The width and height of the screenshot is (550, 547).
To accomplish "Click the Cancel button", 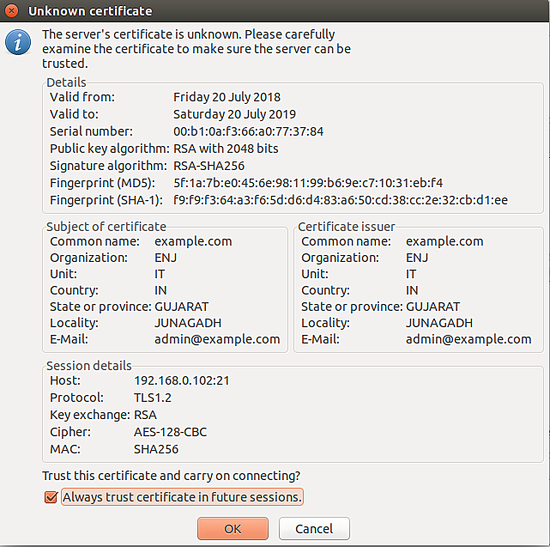I will click(x=314, y=528).
